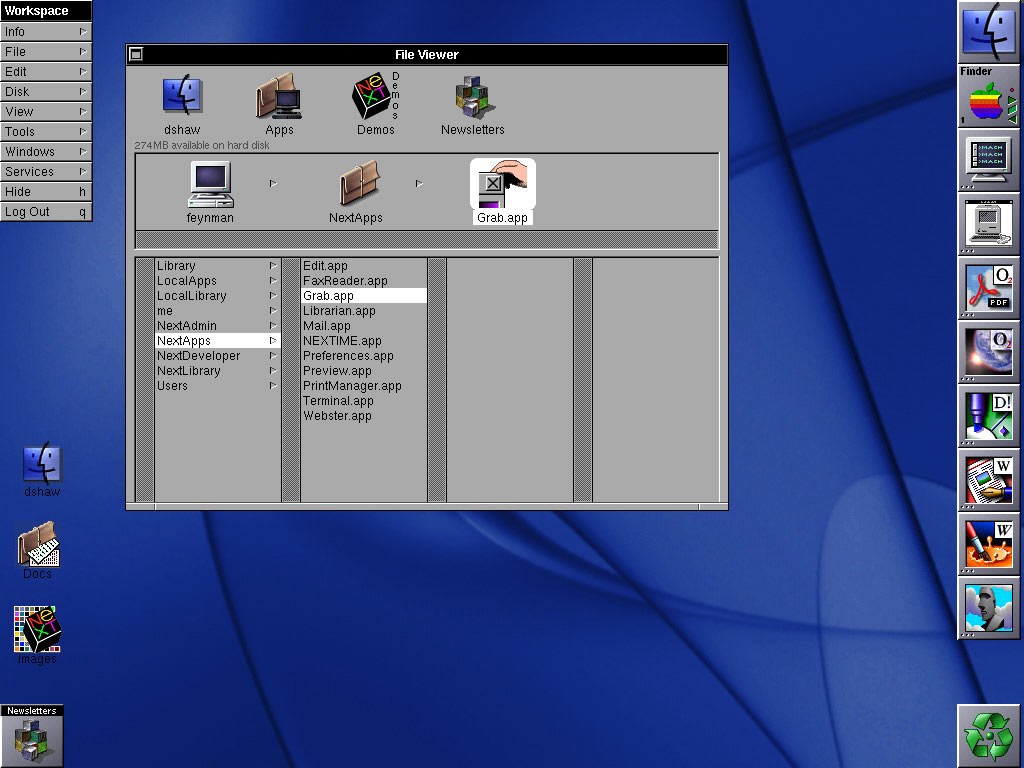Open the Edit menu

[x=46, y=72]
